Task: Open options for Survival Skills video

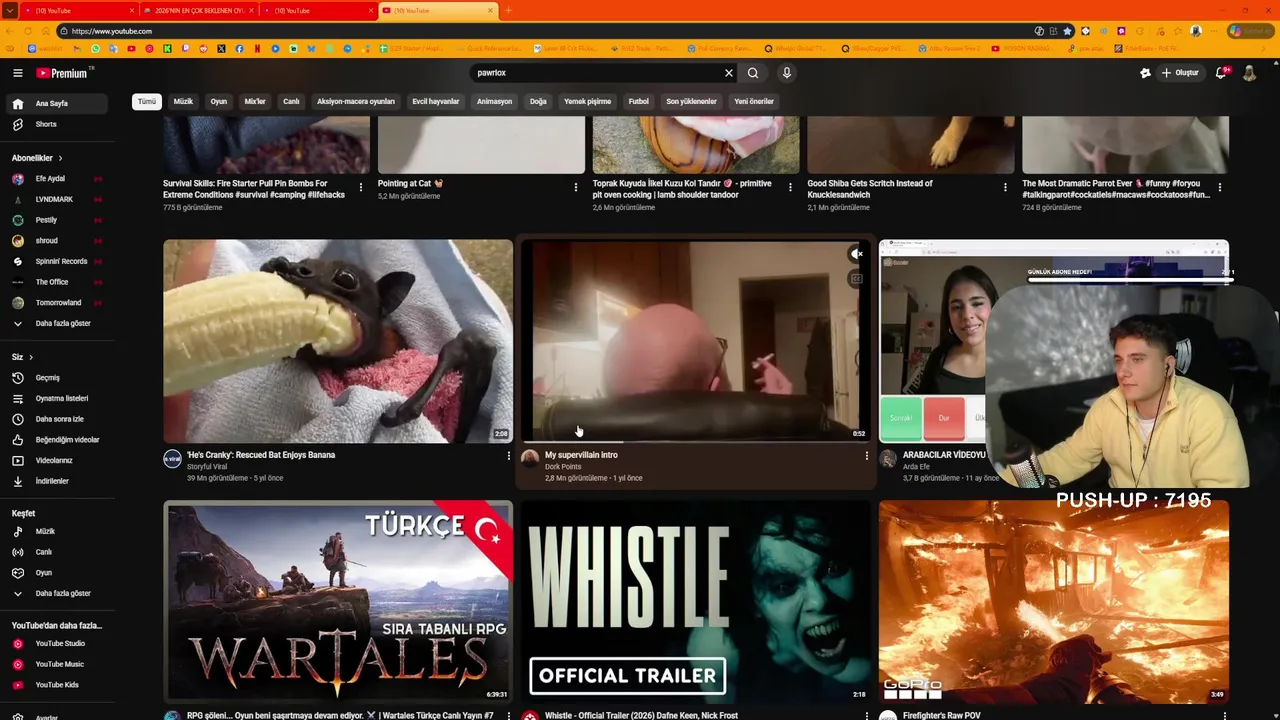Action: [361, 187]
